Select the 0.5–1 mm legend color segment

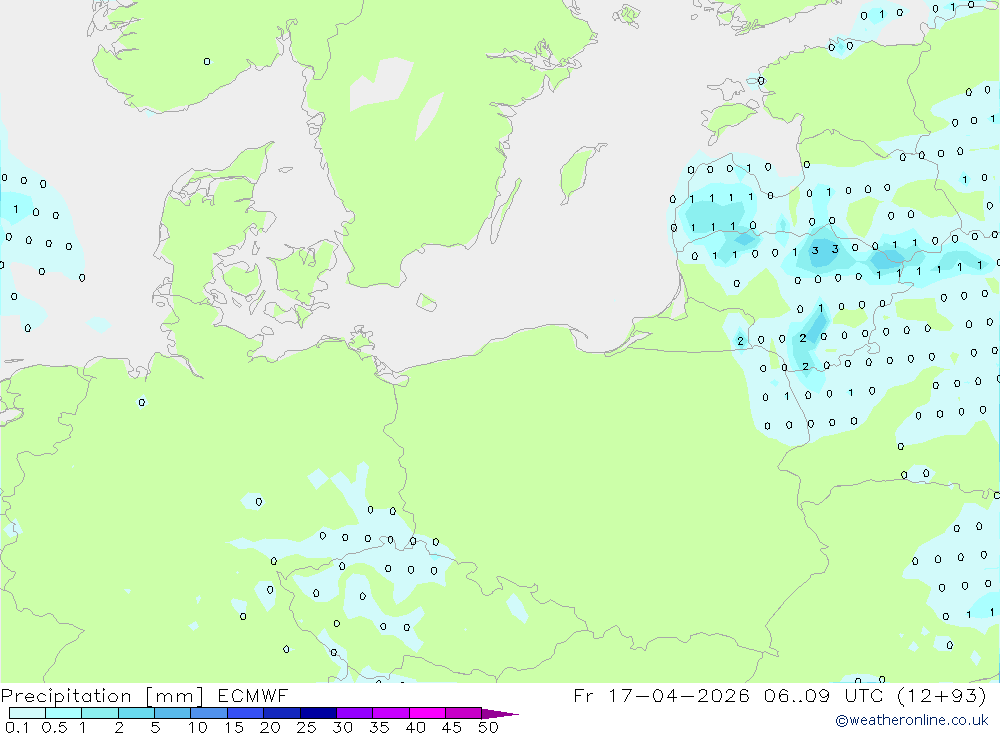tap(64, 713)
